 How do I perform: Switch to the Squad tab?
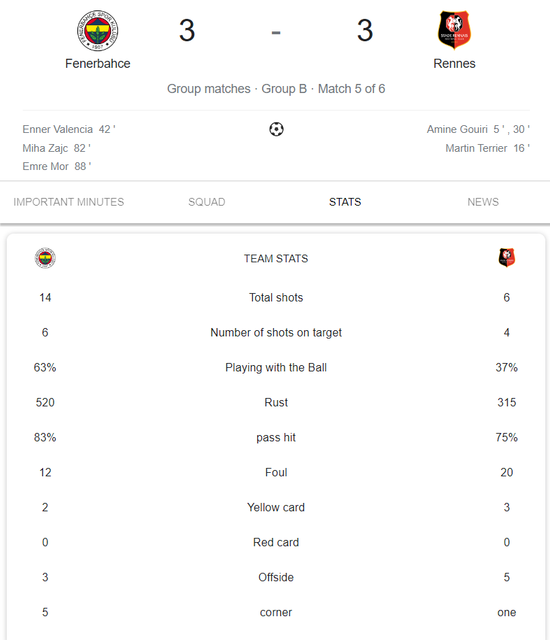click(x=206, y=202)
